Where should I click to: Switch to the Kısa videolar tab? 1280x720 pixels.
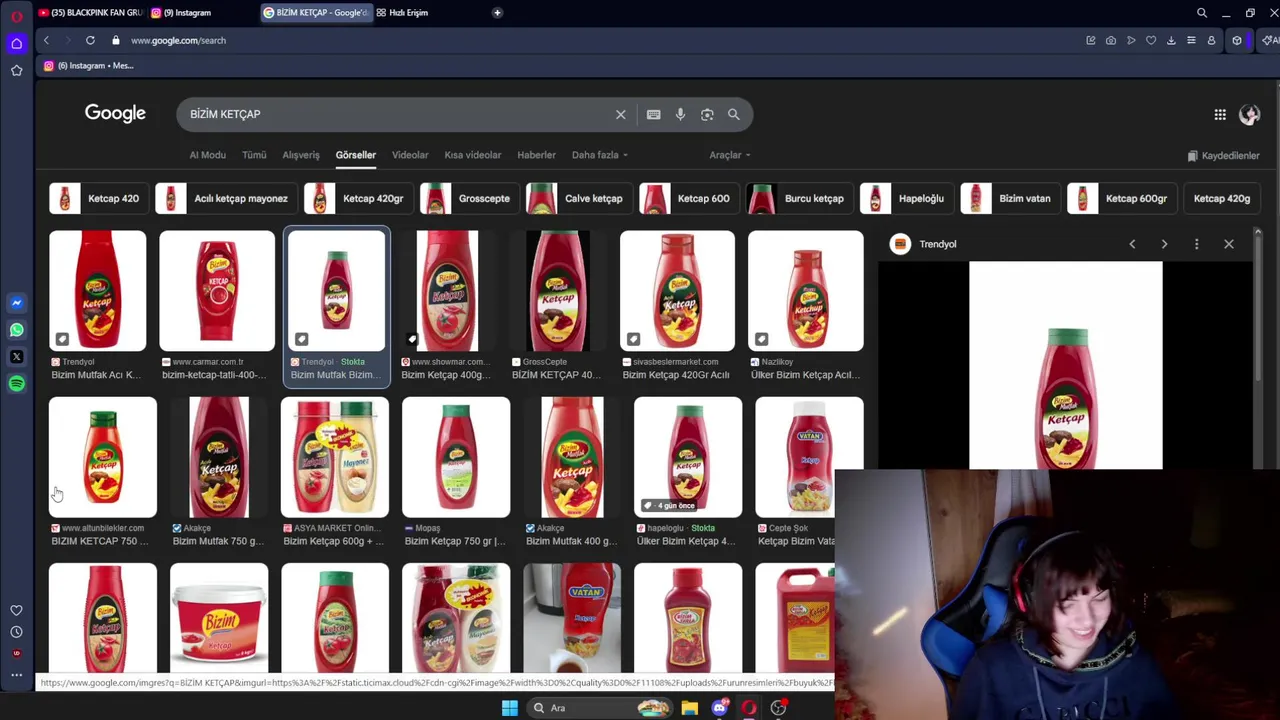click(473, 155)
